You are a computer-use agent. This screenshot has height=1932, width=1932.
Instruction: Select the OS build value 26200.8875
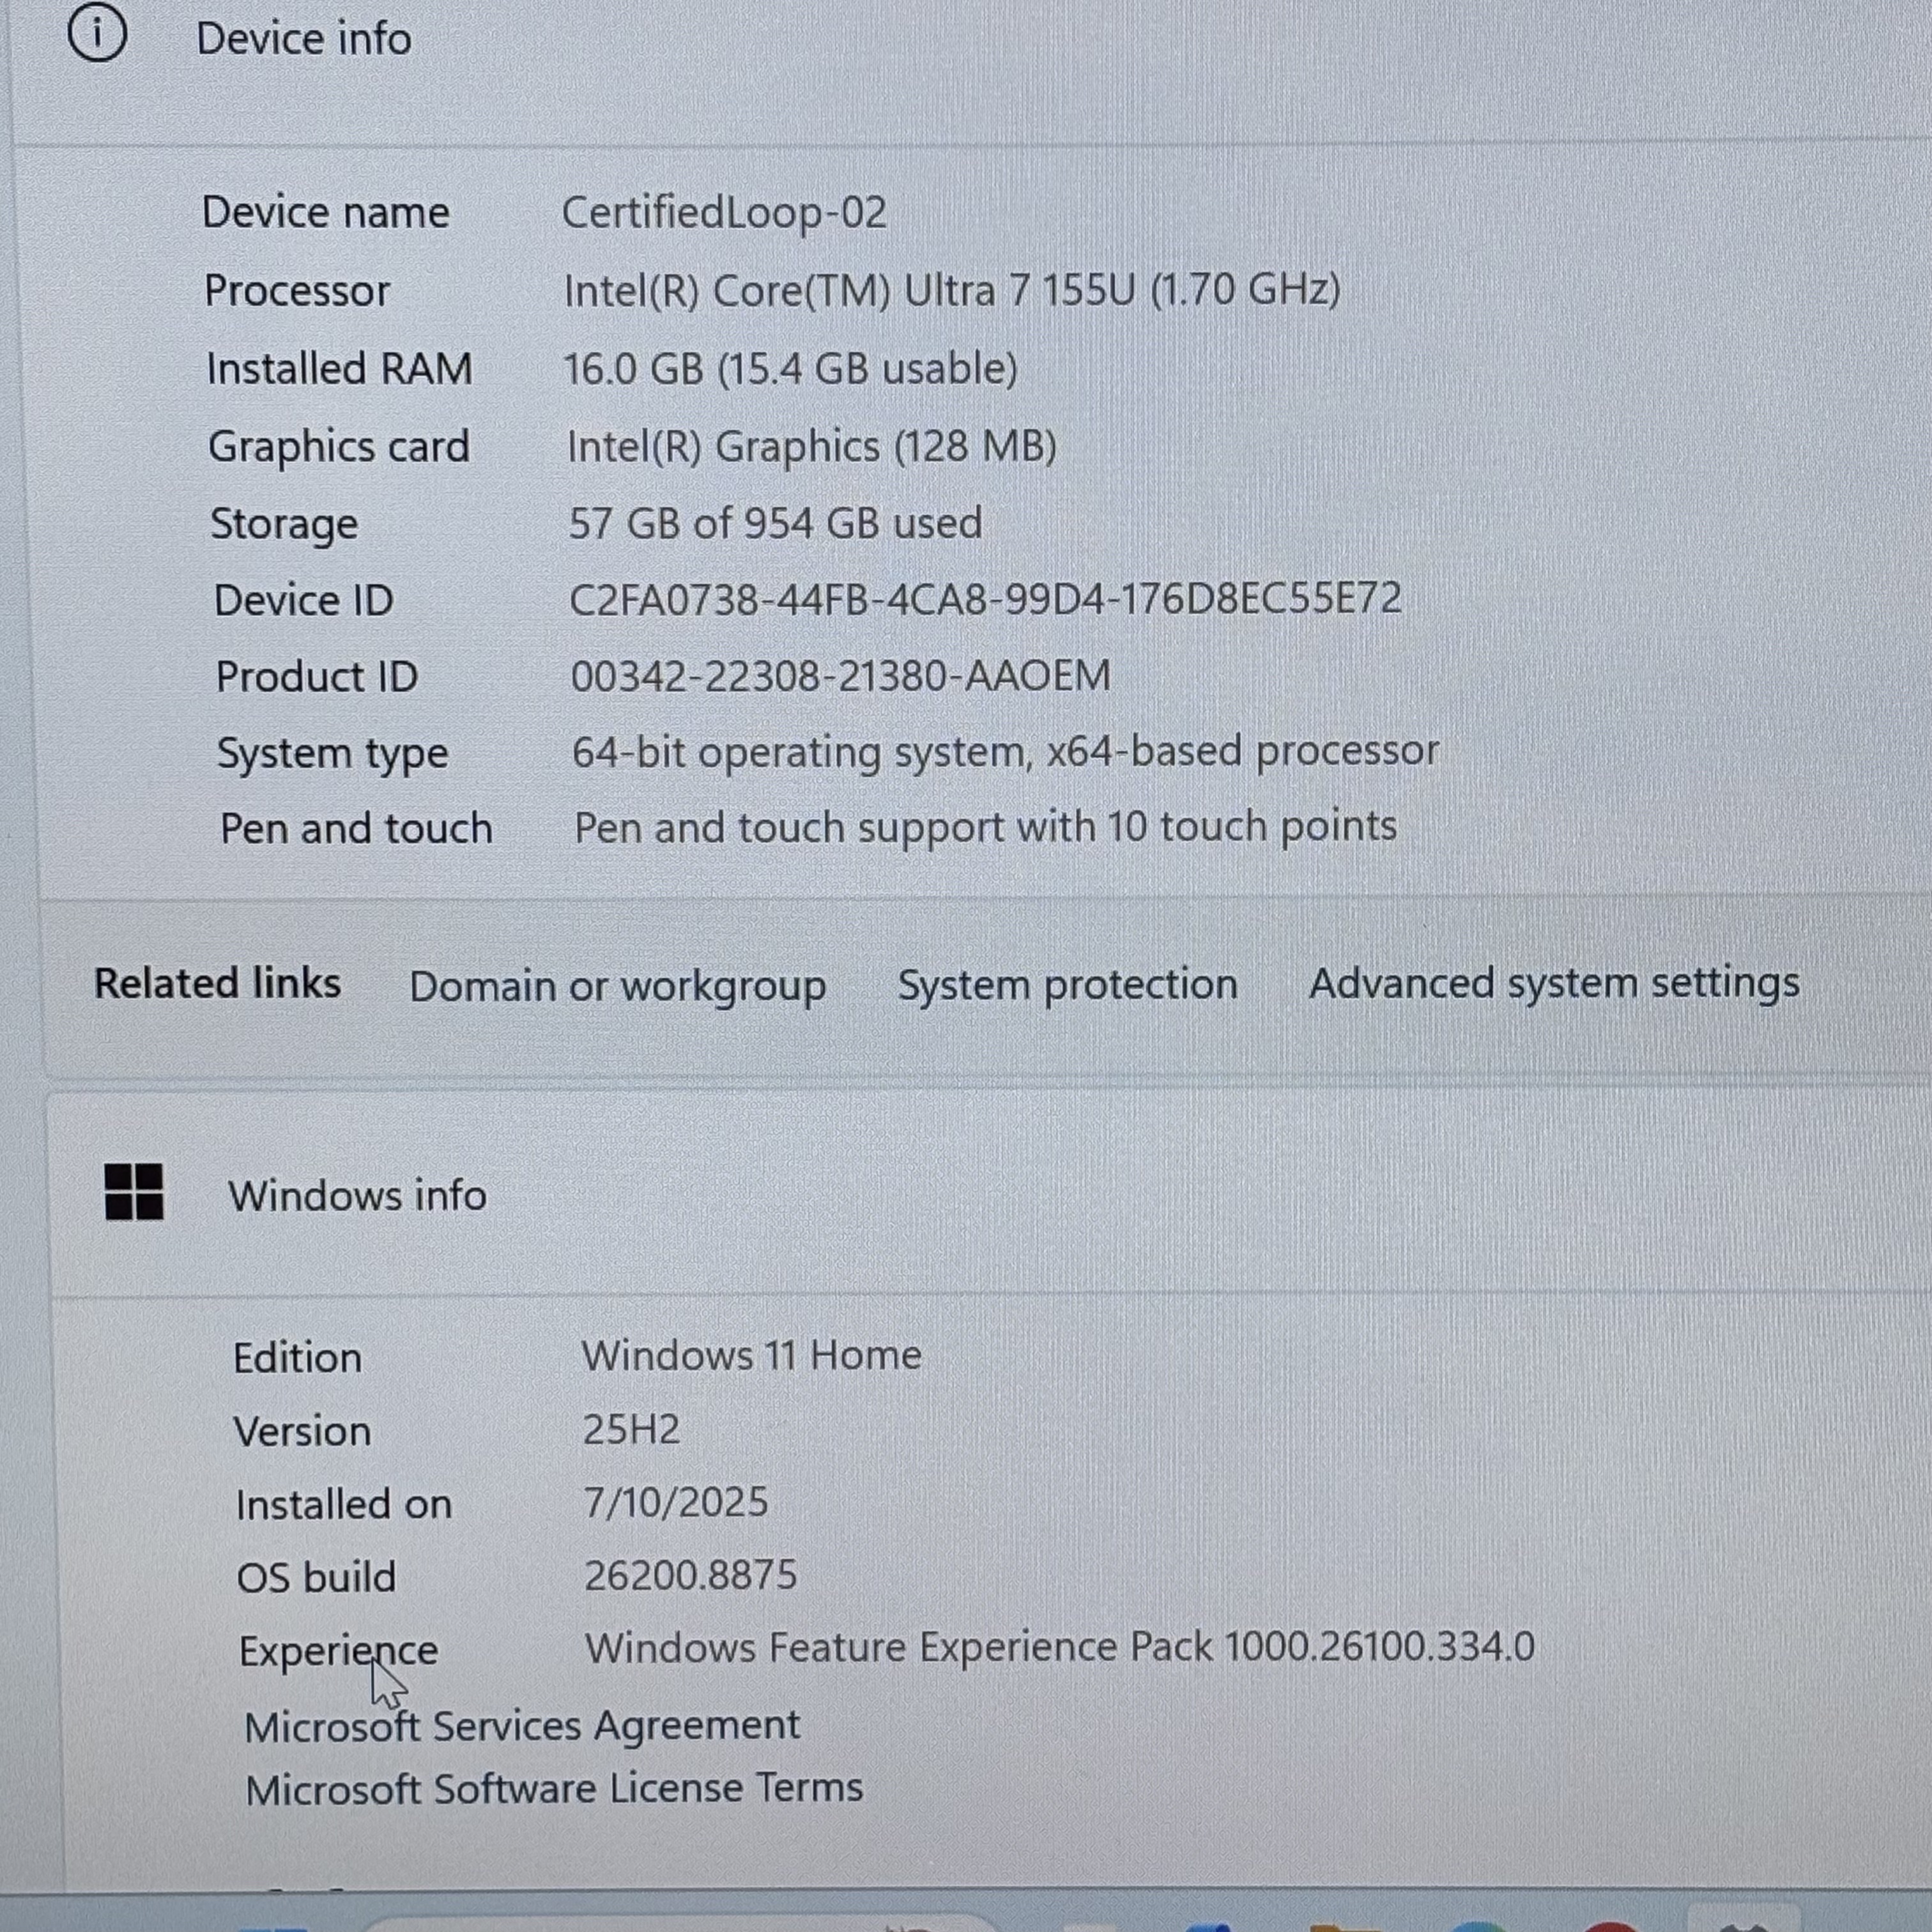tap(691, 1575)
